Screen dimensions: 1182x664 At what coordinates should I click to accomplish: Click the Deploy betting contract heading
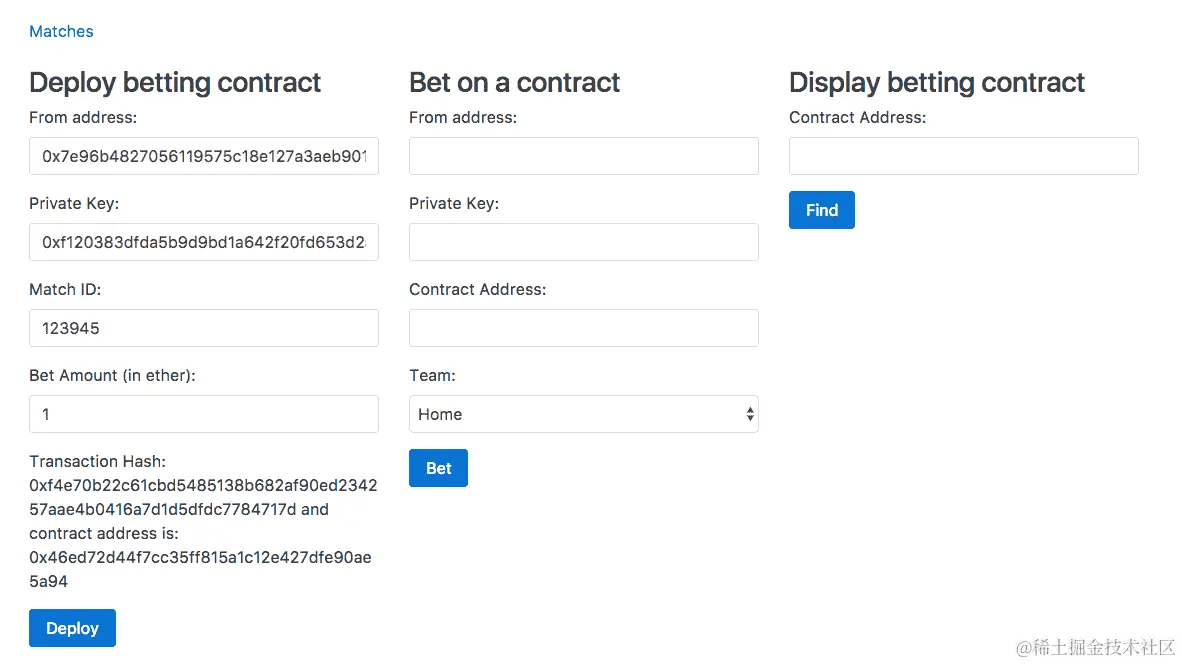175,82
